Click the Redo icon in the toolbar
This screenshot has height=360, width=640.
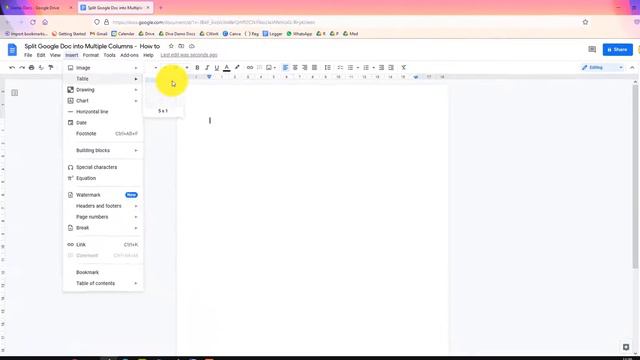click(22, 67)
